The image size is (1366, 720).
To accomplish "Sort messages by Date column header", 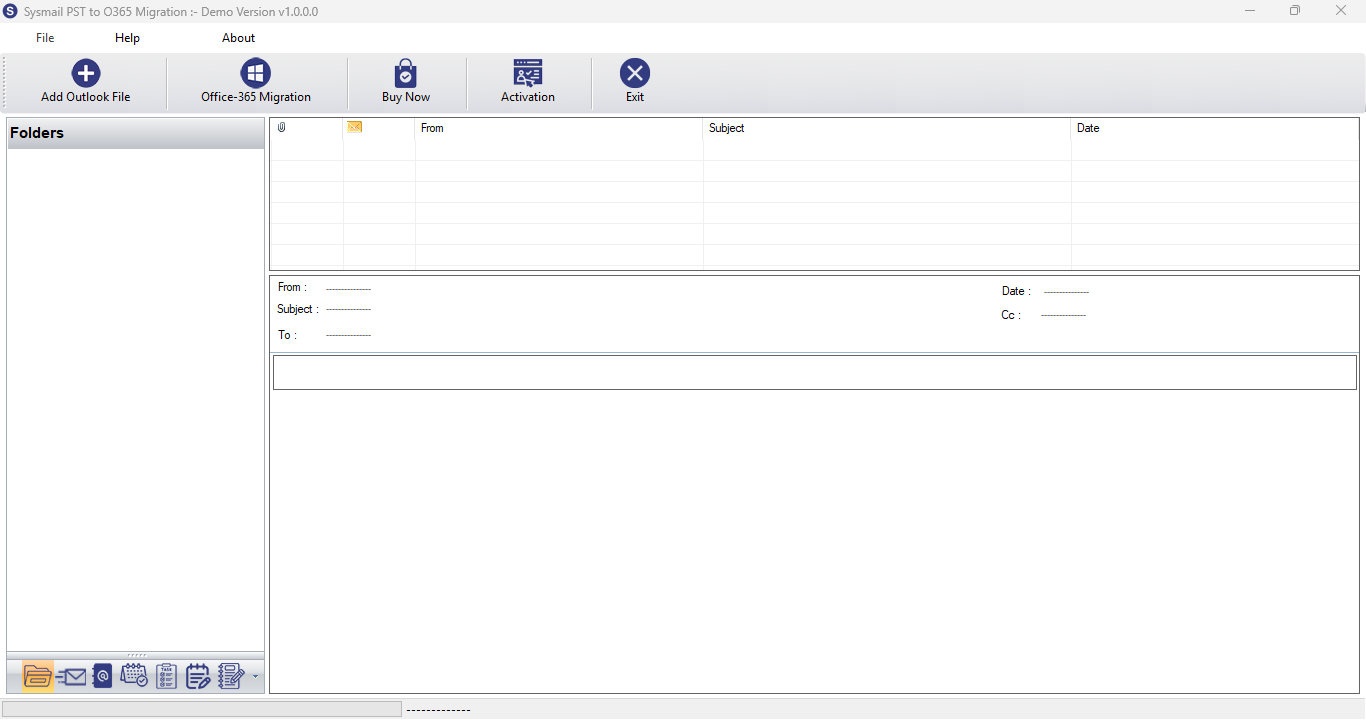I will pos(1215,128).
